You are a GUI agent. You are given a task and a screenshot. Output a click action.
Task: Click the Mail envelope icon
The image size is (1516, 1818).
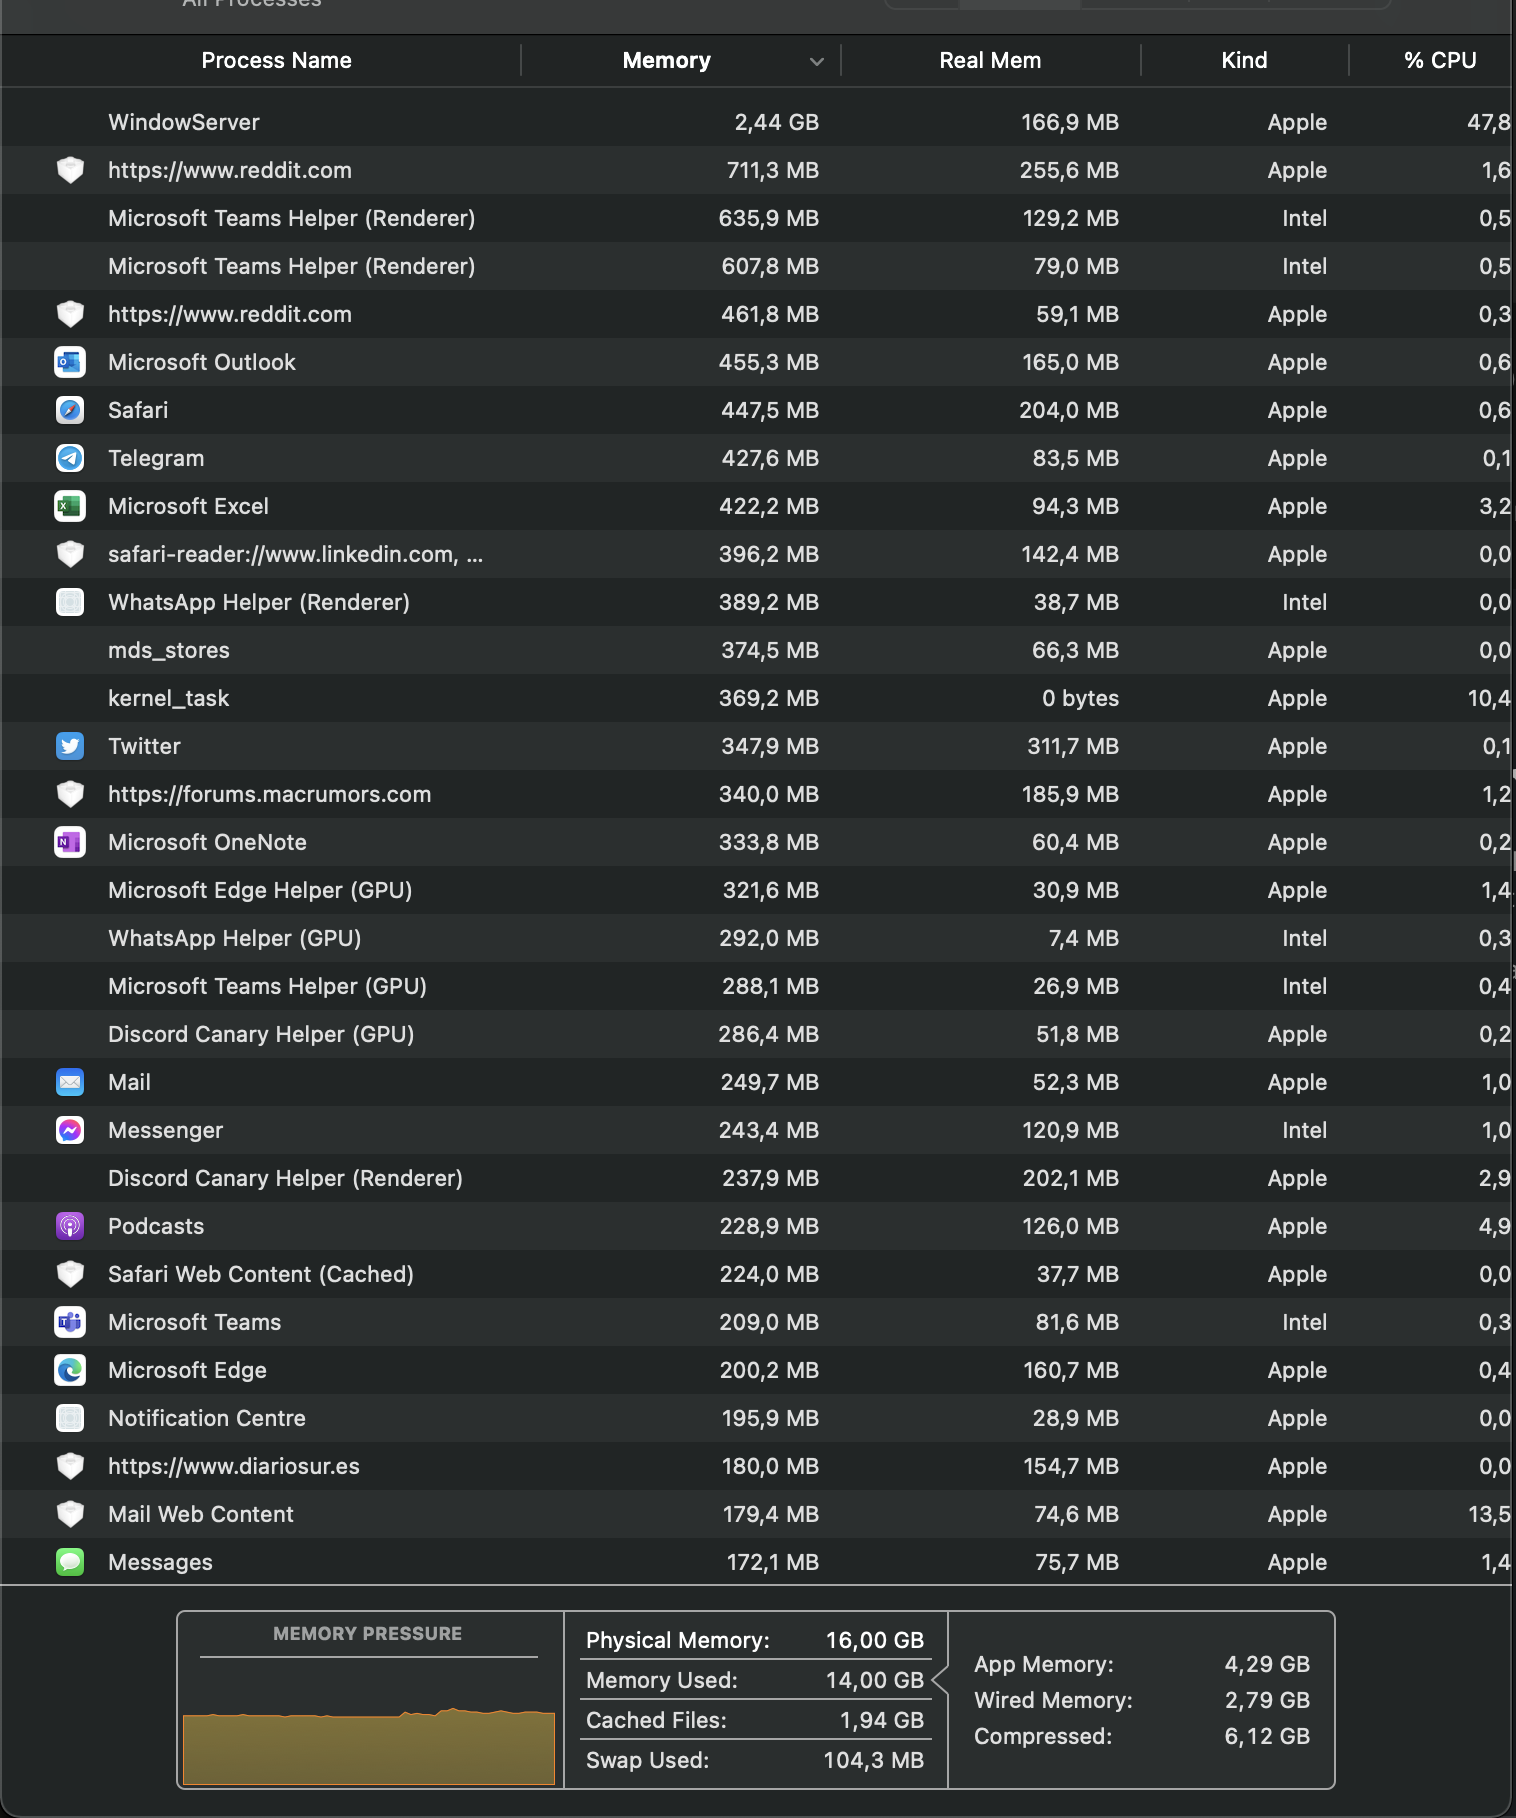click(x=70, y=1082)
